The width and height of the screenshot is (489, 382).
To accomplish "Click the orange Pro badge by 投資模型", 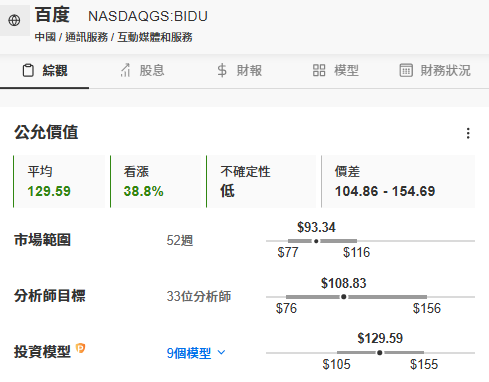I will [x=80, y=348].
